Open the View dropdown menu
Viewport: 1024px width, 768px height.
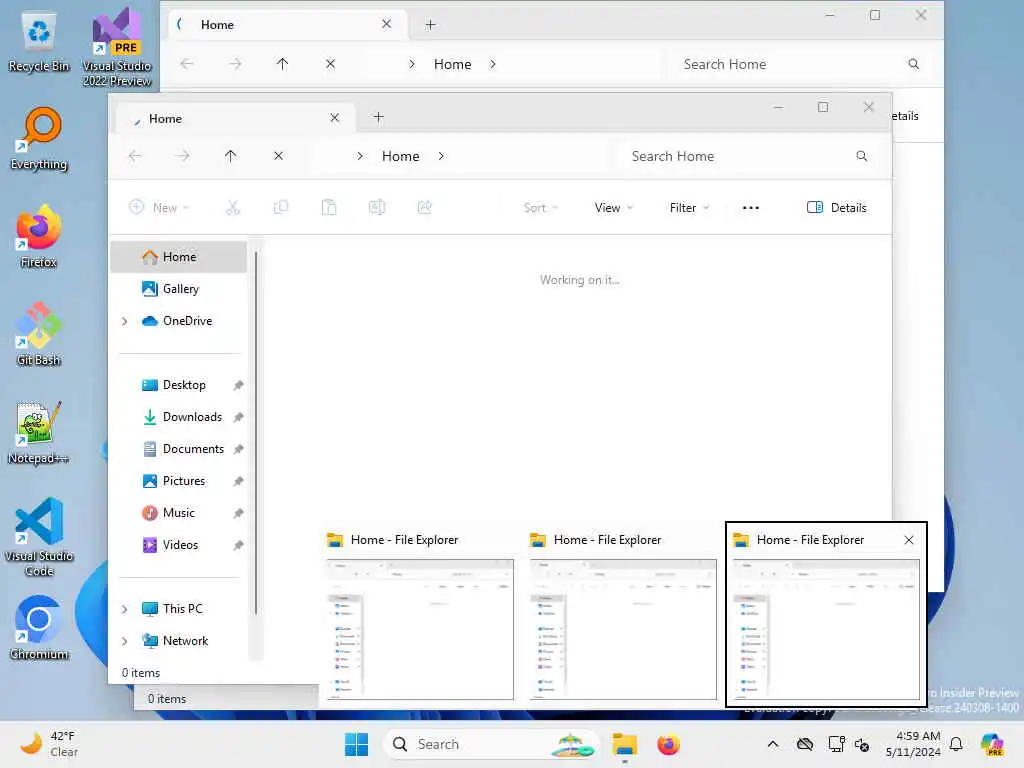click(x=614, y=208)
